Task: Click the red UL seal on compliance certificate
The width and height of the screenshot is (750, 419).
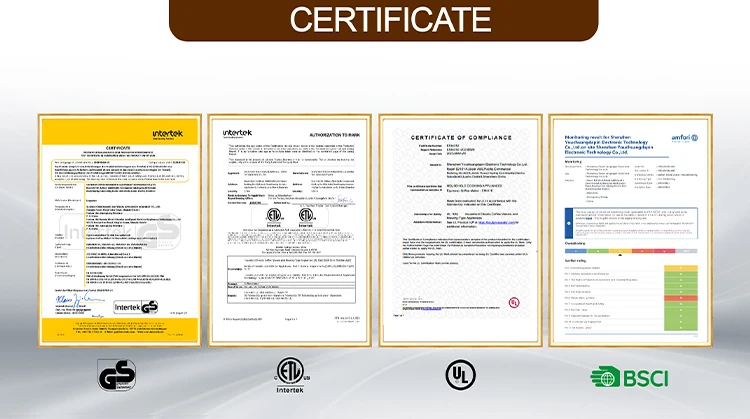Action: pyautogui.click(x=514, y=302)
